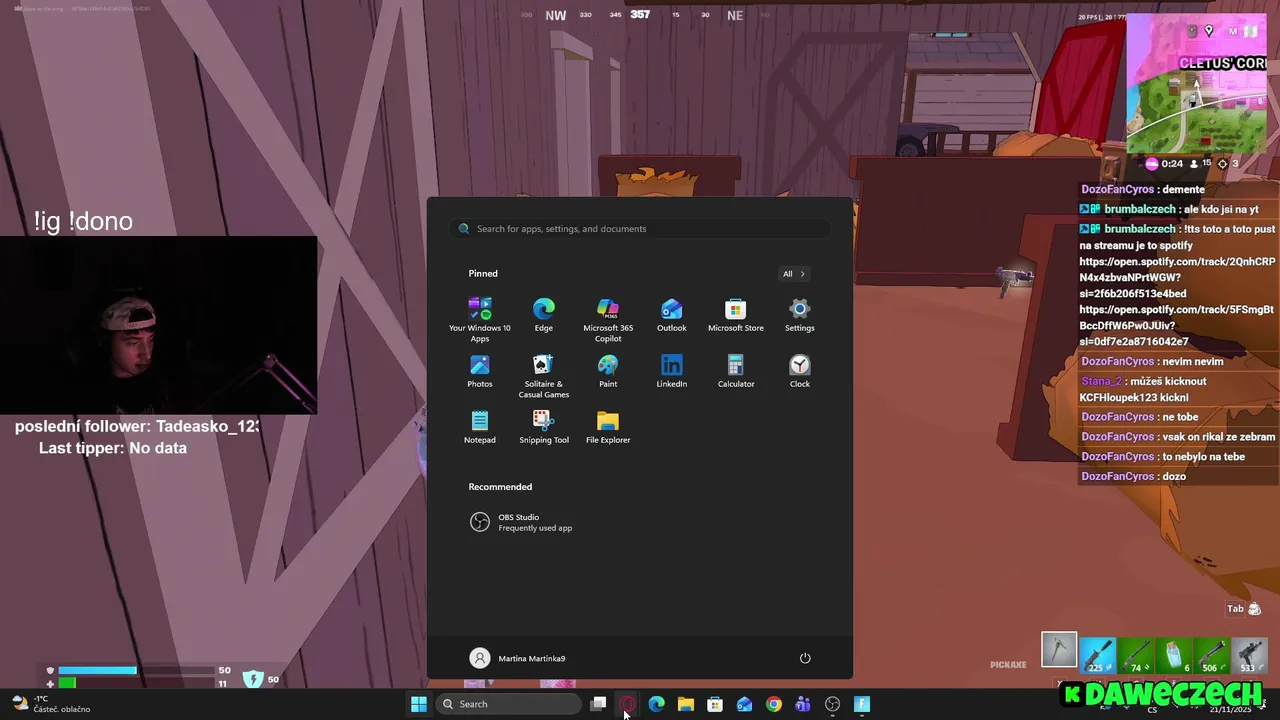This screenshot has width=1280, height=720.
Task: Click the green health bar in HUD
Action: click(67, 683)
